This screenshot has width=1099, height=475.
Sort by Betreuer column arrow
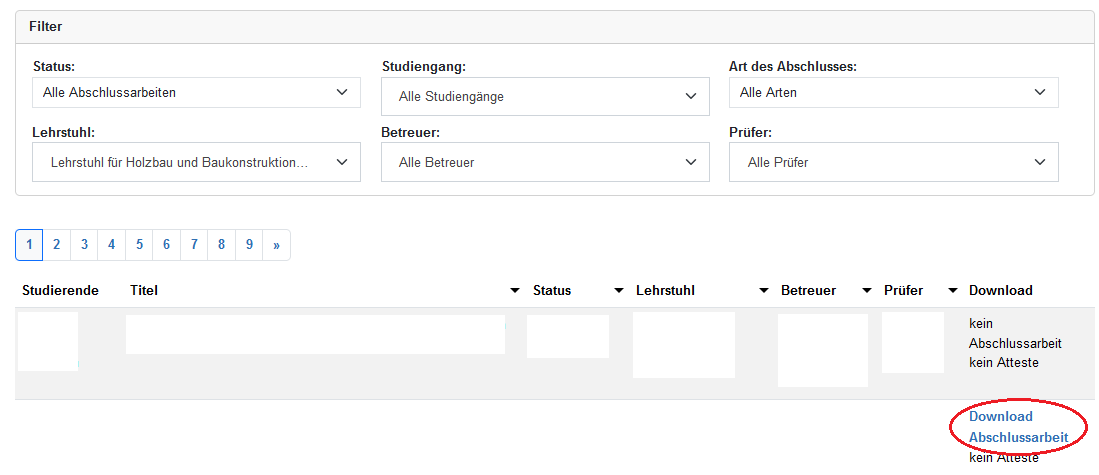(867, 291)
